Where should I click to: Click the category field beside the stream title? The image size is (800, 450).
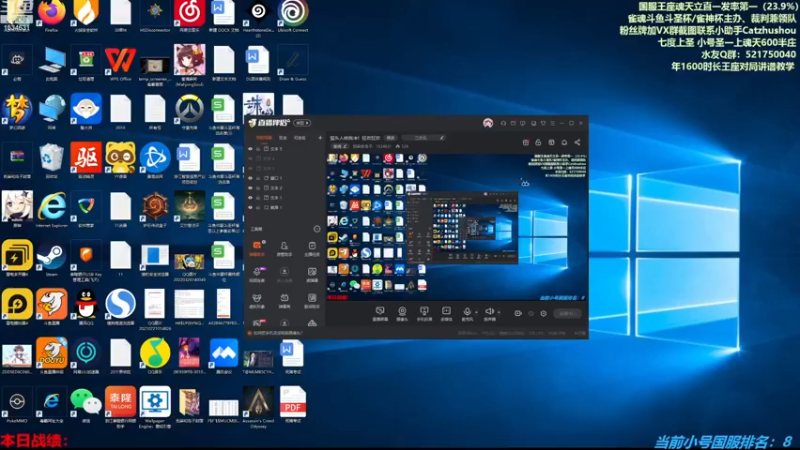(423, 138)
